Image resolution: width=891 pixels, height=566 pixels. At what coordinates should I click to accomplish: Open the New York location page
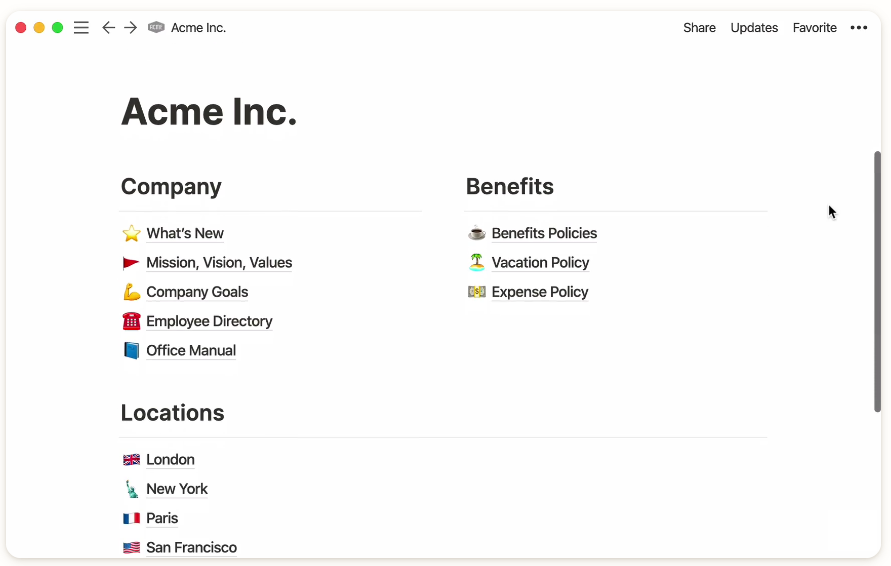[177, 489]
